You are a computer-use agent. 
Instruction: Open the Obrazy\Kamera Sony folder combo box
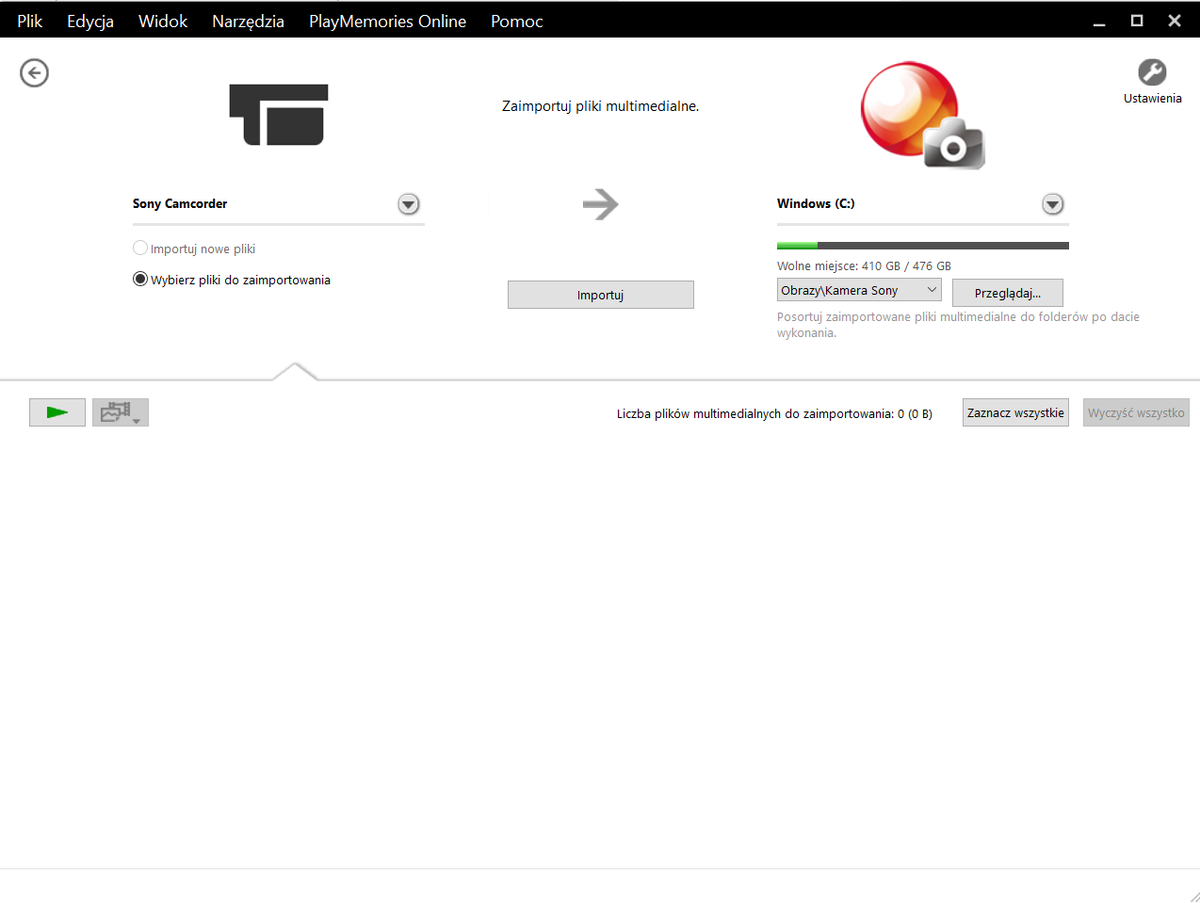click(x=859, y=290)
